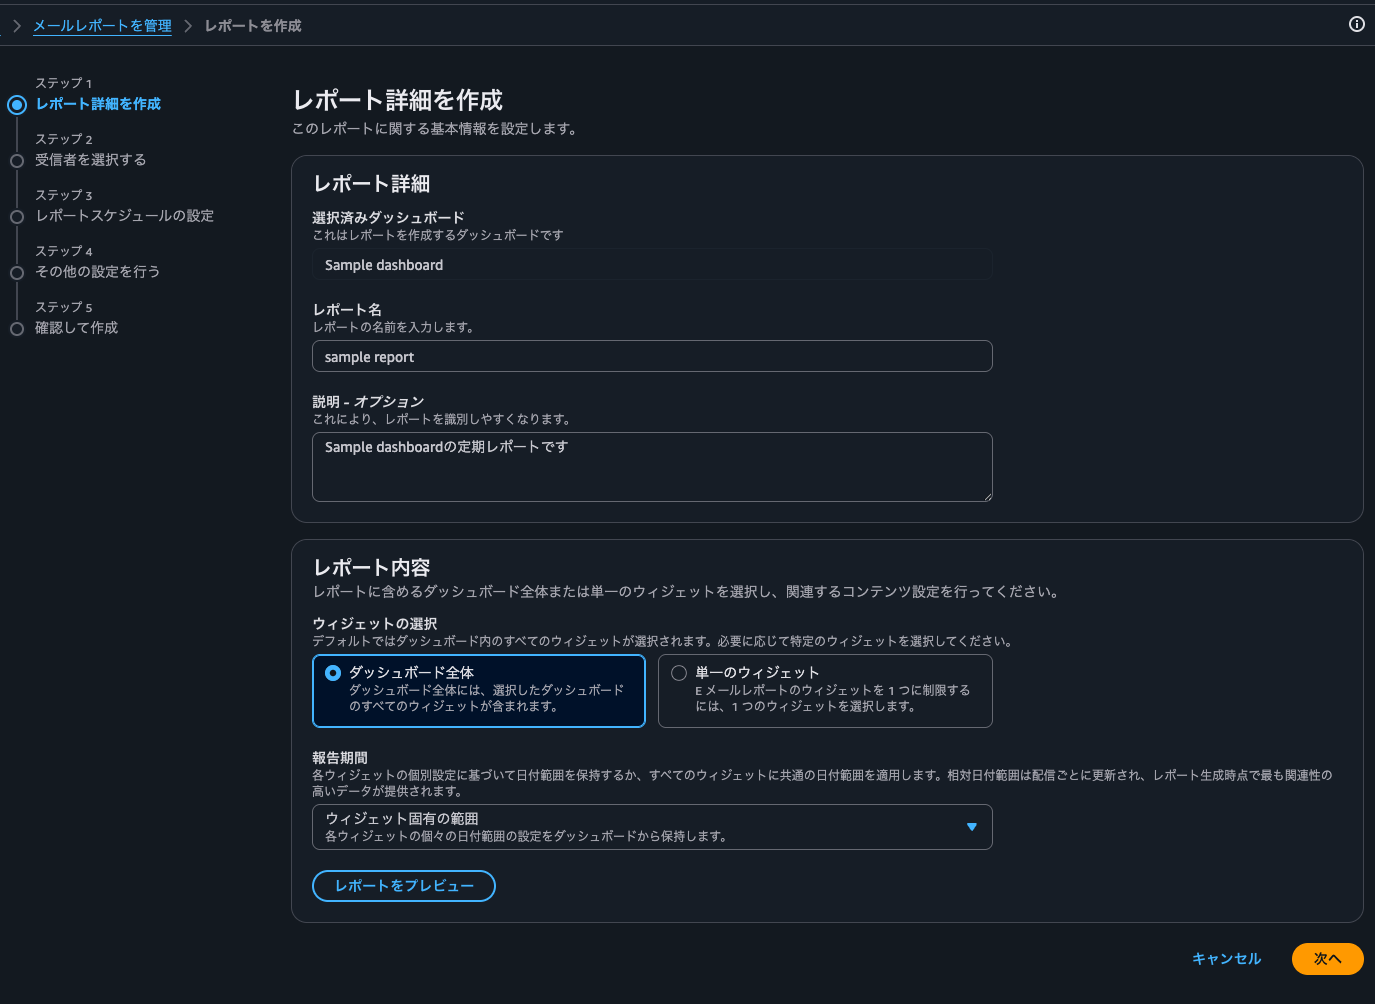Click the dropdown arrow in the 報告期間 selector
1375x1004 pixels.
pyautogui.click(x=970, y=827)
